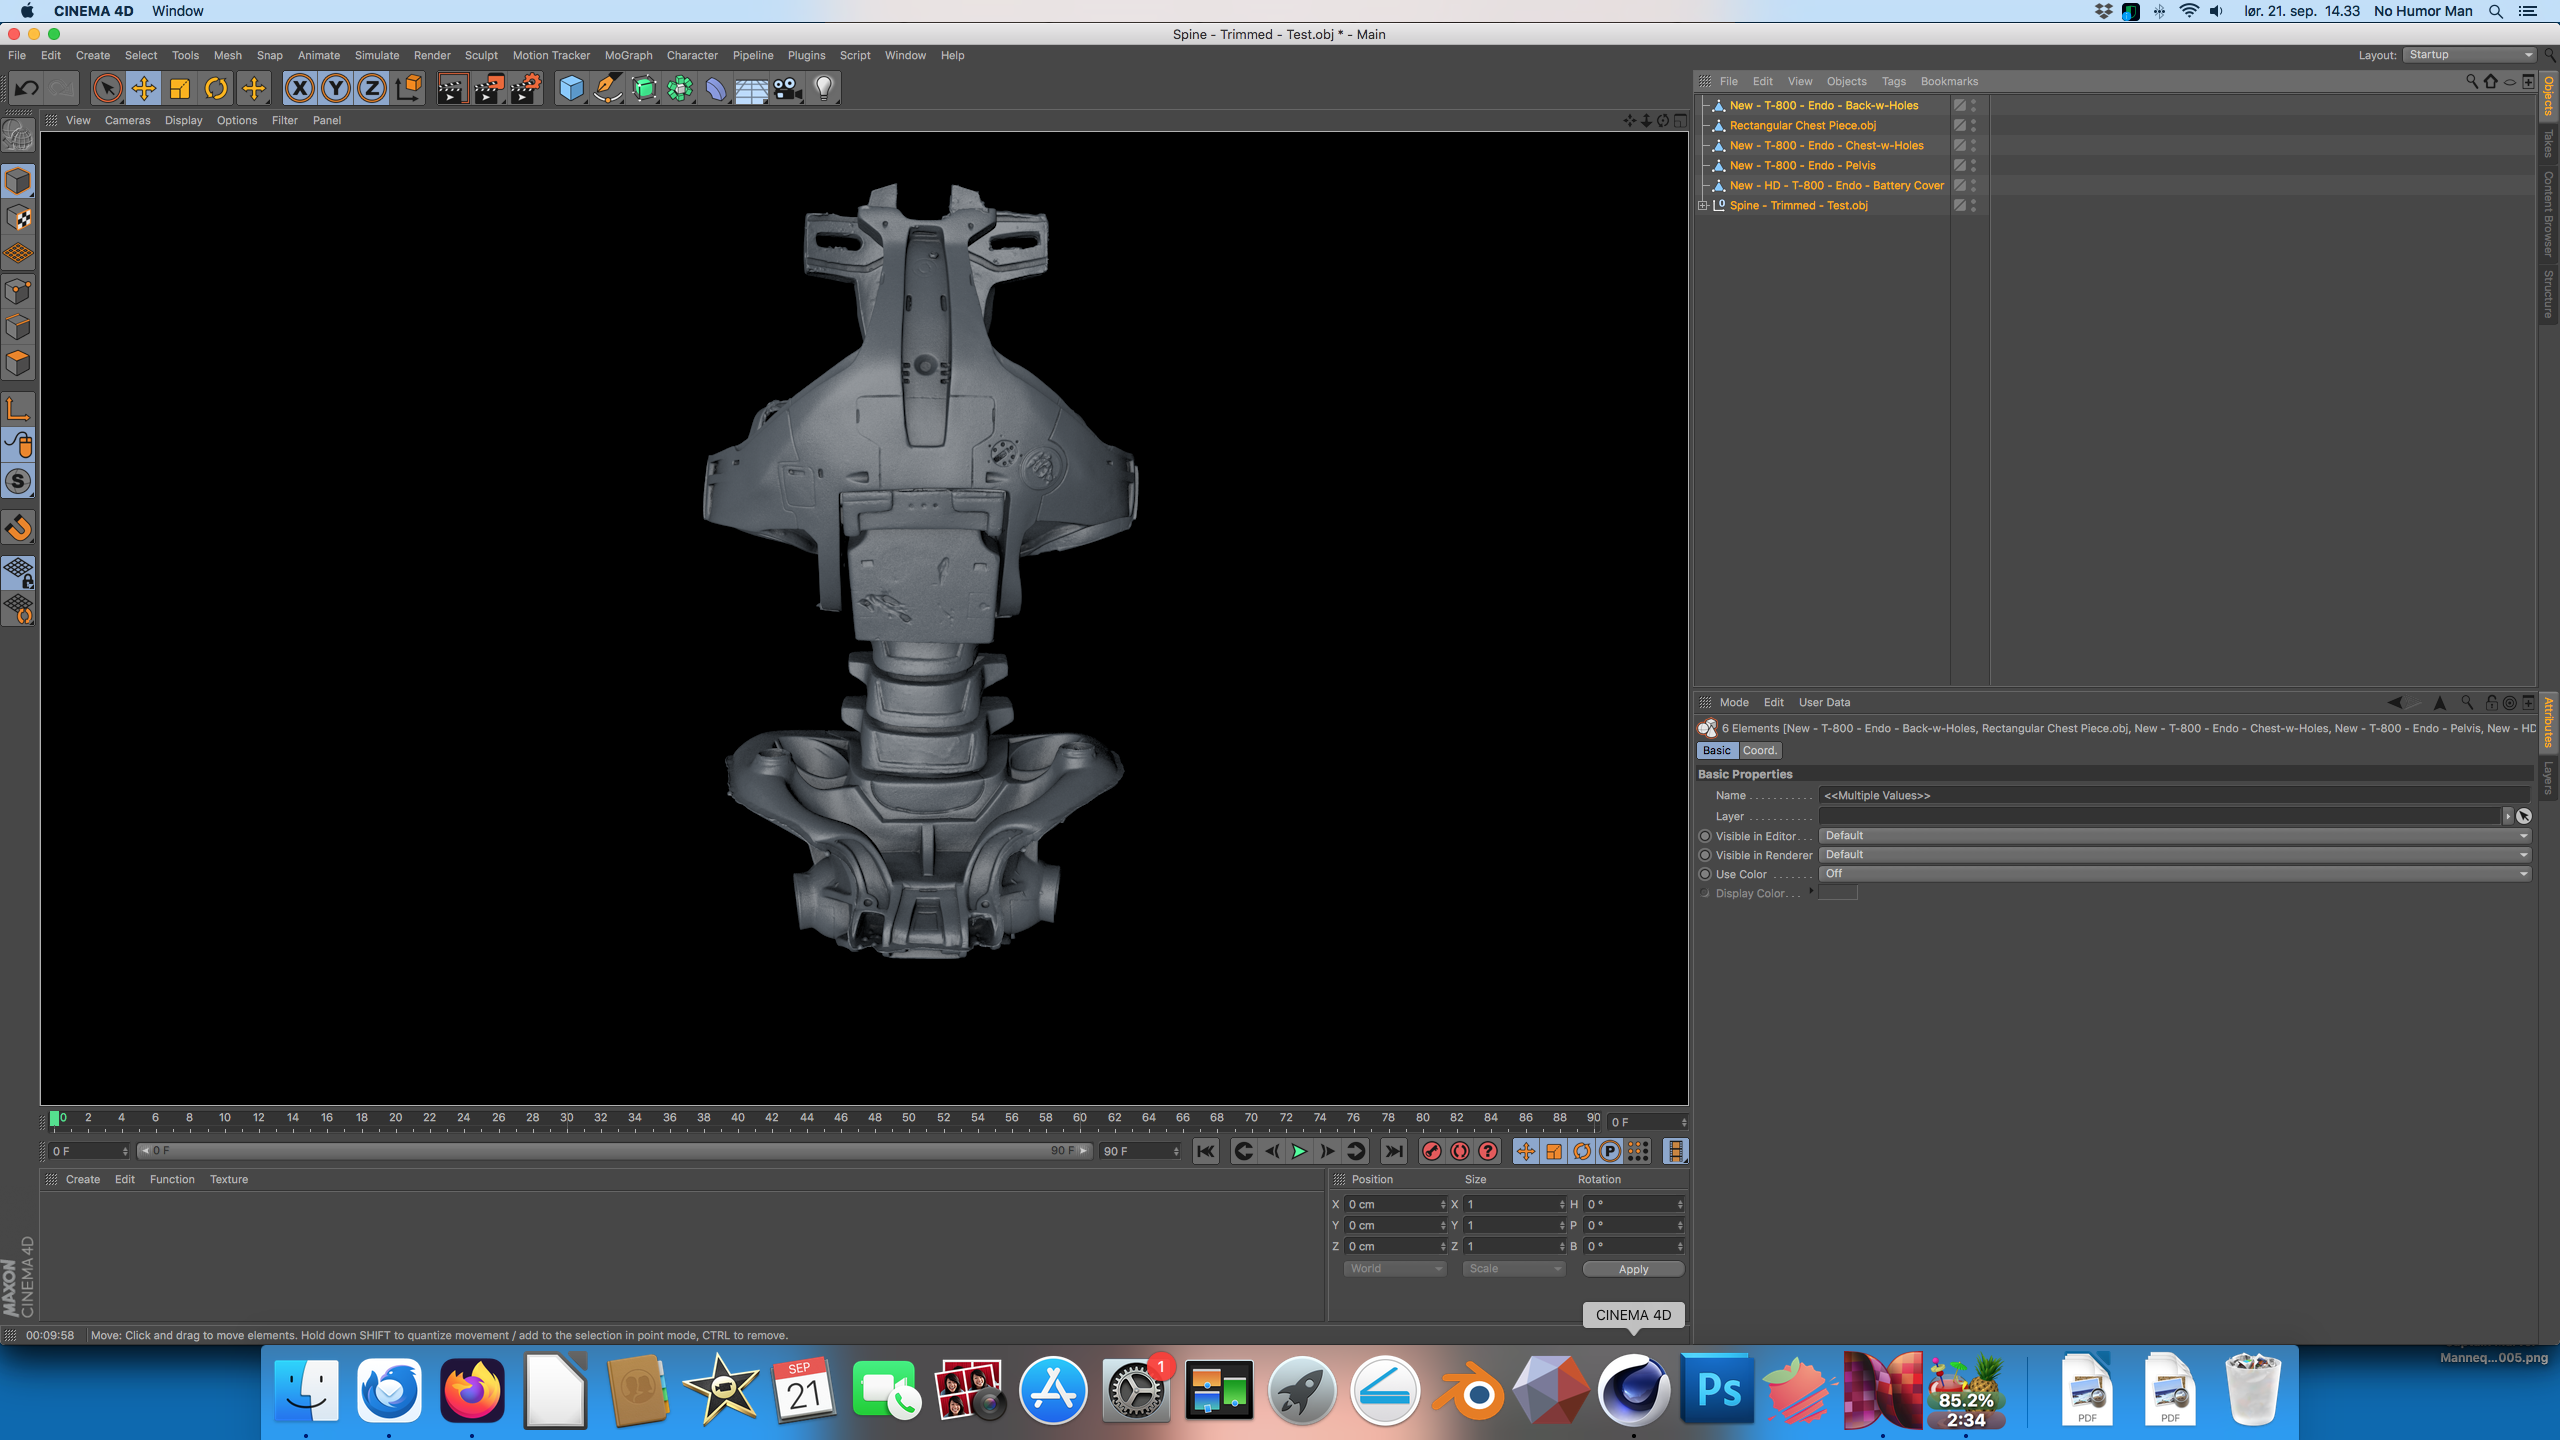Toggle visibility dots for Battery Cover object
This screenshot has height=1440, width=2560.
tap(1973, 185)
